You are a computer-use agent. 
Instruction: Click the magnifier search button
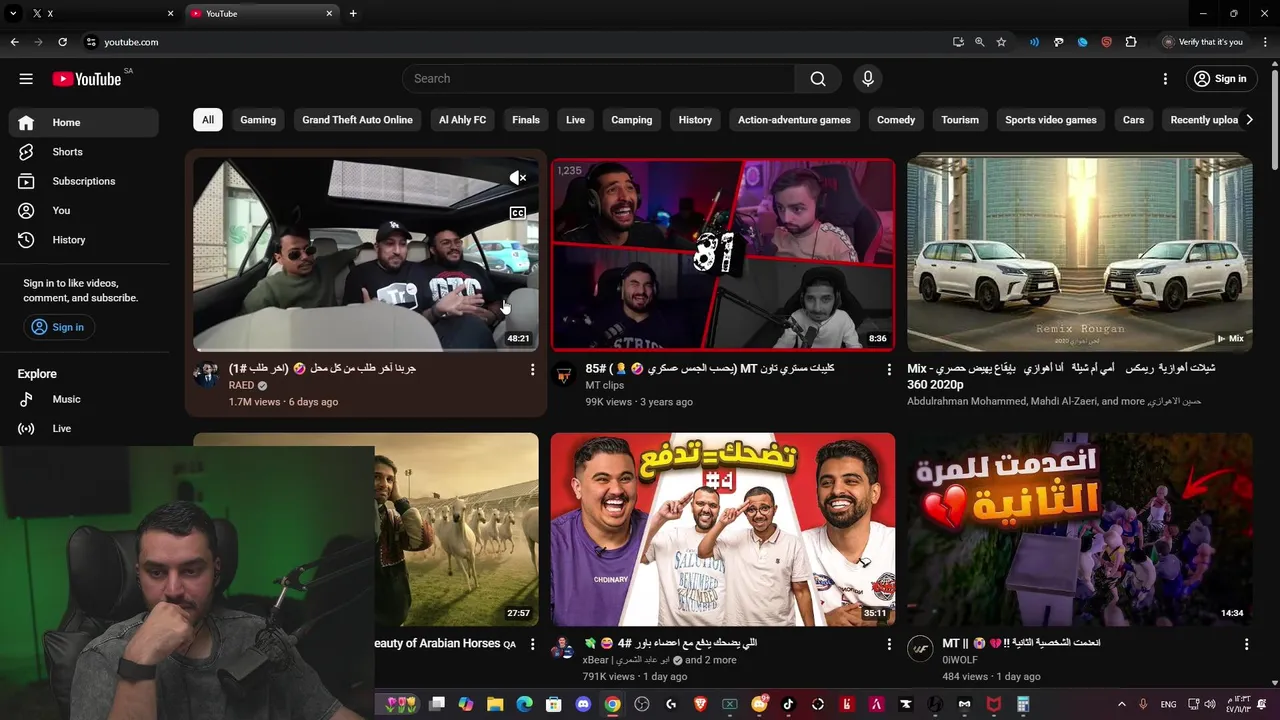[818, 79]
